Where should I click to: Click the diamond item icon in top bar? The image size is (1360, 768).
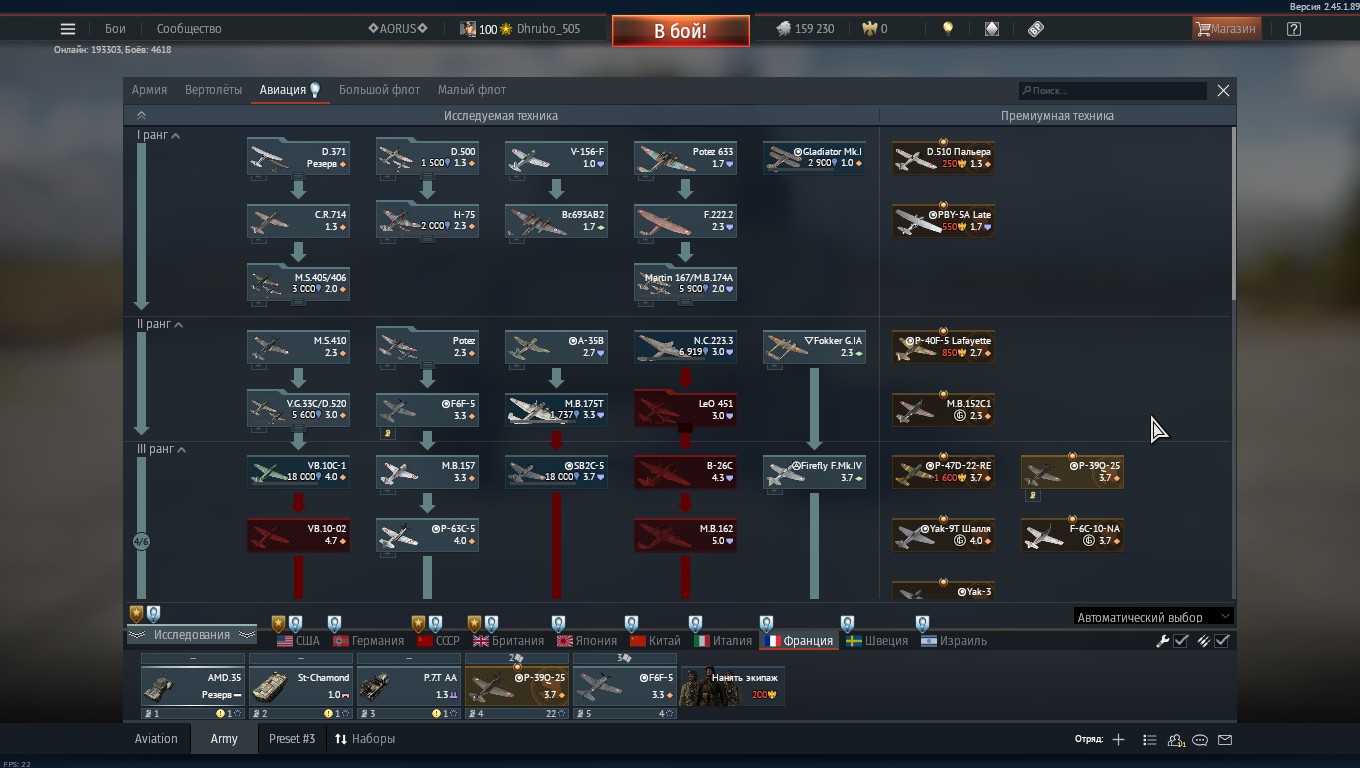[992, 29]
